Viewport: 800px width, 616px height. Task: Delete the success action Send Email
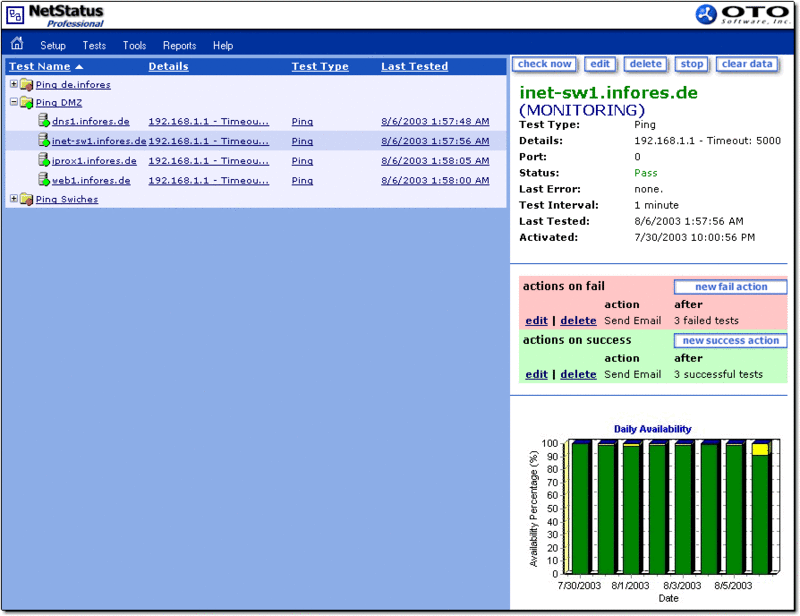pyautogui.click(x=578, y=374)
